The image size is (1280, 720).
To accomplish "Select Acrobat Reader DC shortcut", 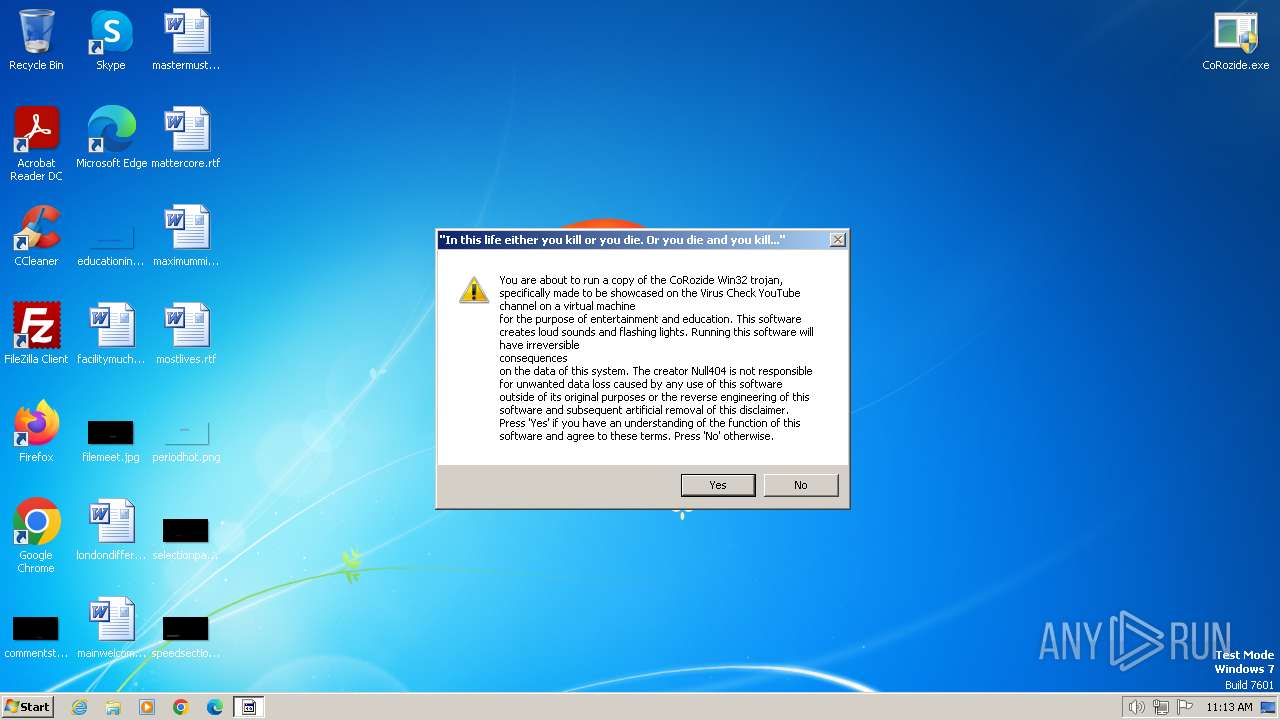I will tap(36, 143).
